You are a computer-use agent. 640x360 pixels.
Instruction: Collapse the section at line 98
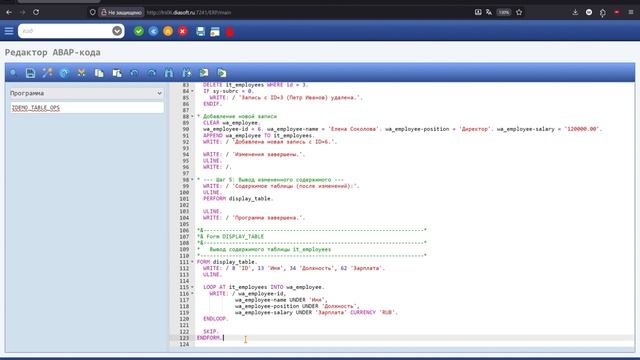[x=192, y=180]
